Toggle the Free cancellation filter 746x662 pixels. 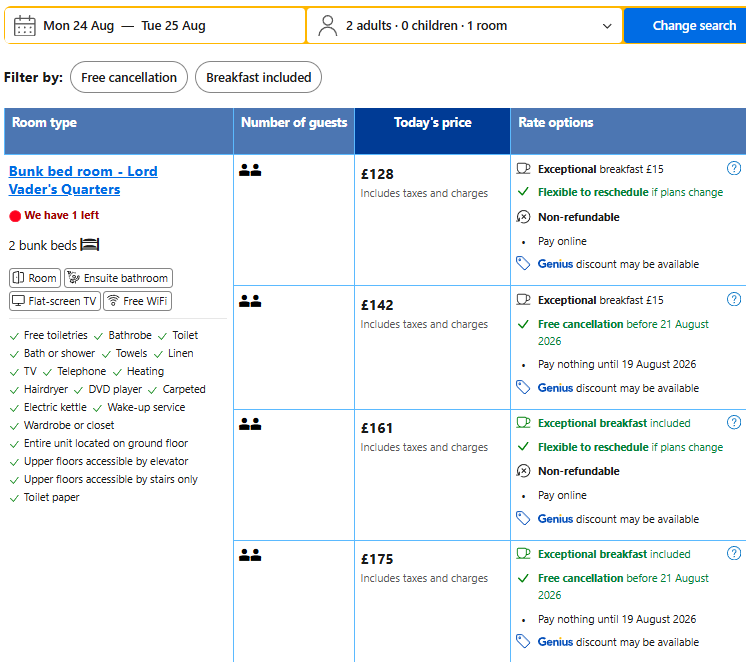point(129,77)
